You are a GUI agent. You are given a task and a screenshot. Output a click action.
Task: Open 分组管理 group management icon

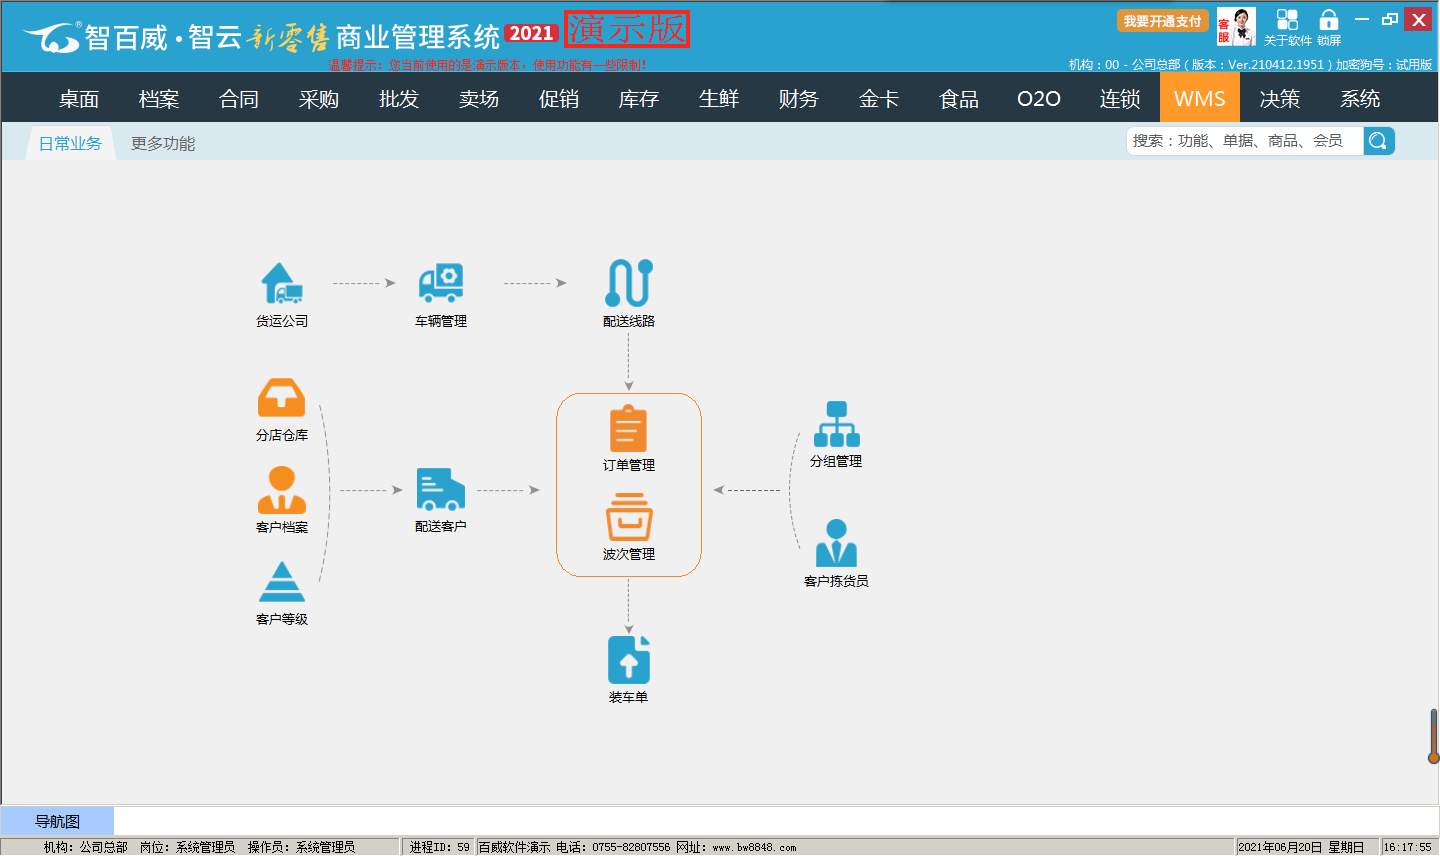[836, 425]
